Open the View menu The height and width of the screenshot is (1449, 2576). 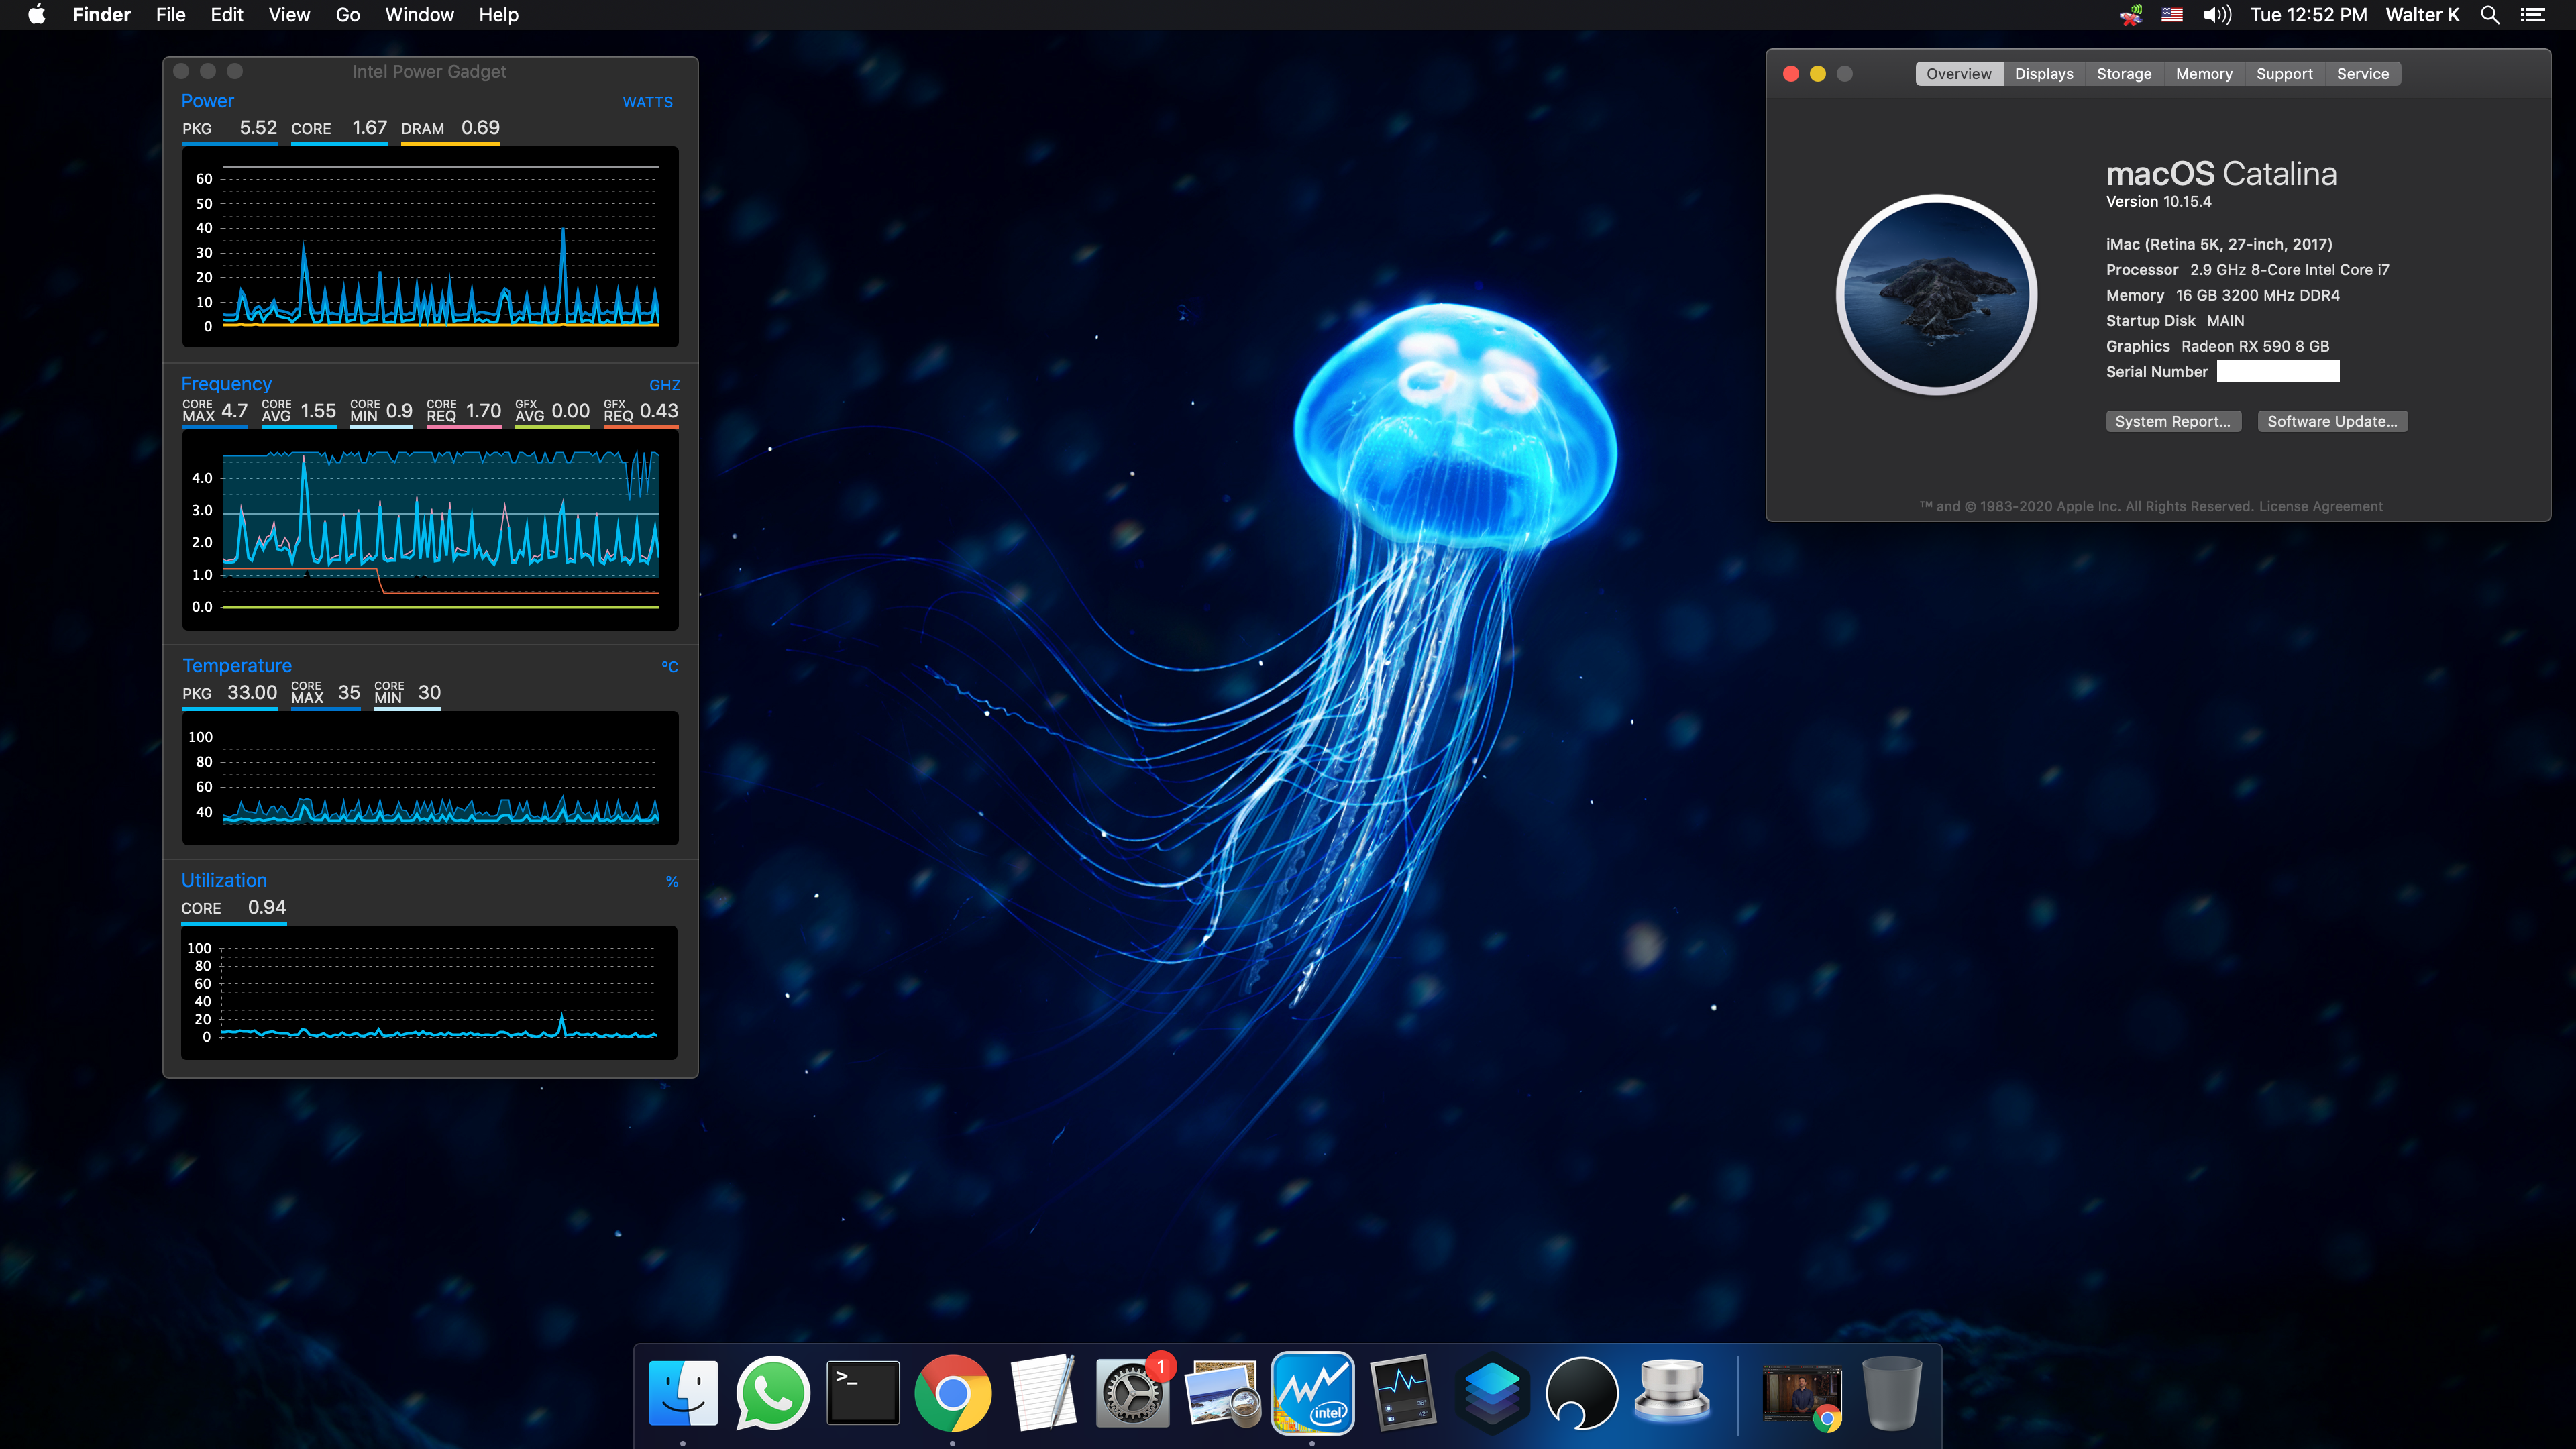pos(289,15)
